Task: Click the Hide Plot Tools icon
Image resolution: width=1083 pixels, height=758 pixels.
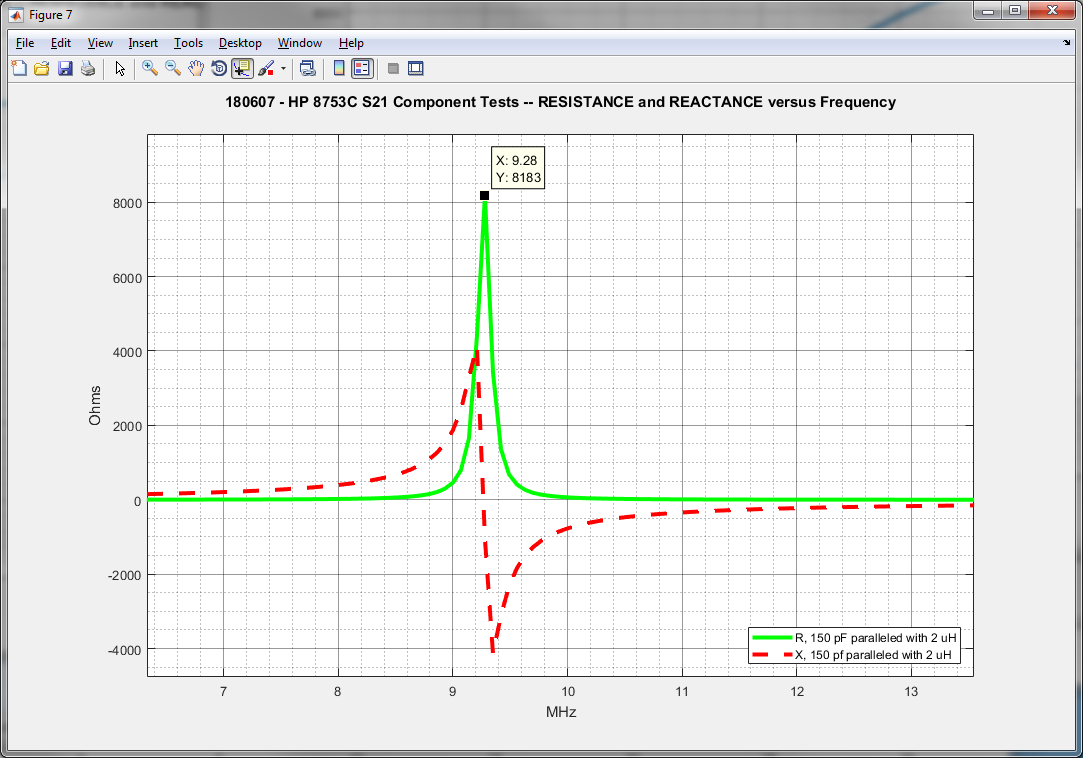Action: coord(394,68)
